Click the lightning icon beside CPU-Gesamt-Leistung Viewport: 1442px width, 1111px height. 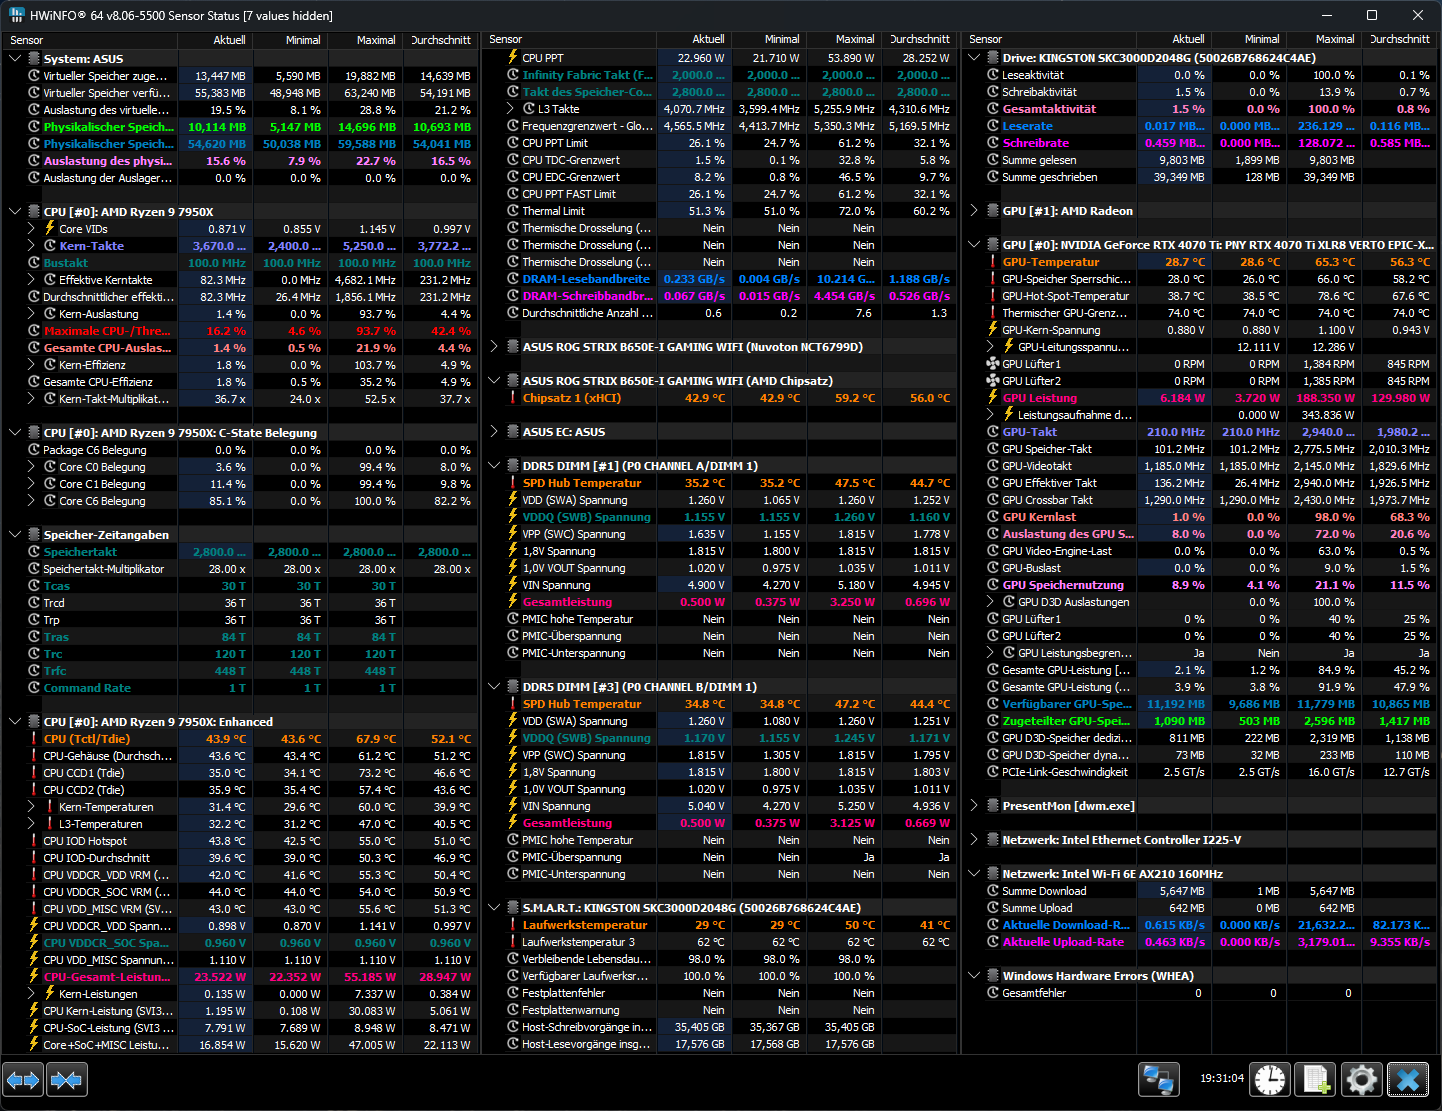[34, 977]
